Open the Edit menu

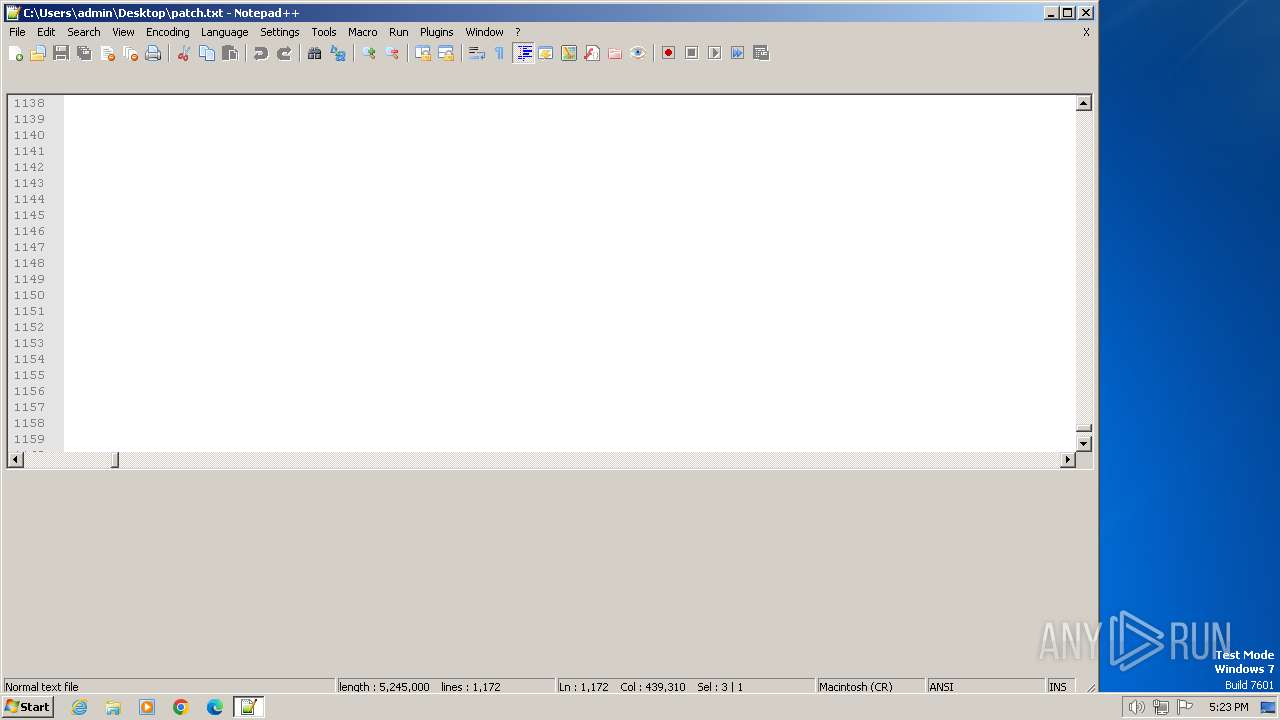(46, 32)
